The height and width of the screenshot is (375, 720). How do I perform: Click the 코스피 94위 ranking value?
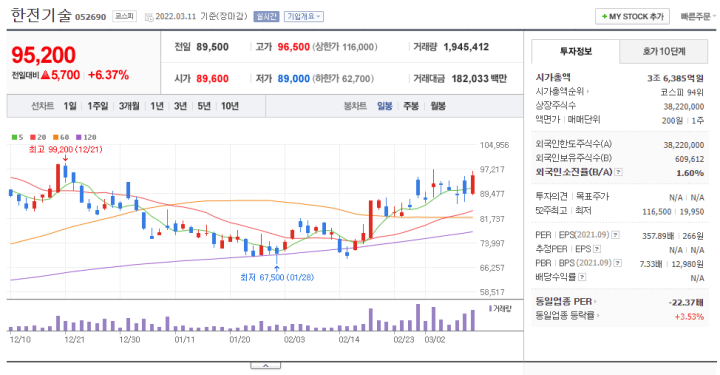click(x=682, y=92)
